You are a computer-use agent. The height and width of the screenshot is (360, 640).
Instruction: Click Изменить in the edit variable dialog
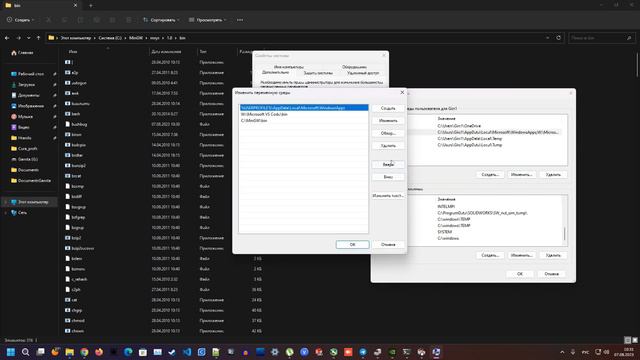[388, 121]
